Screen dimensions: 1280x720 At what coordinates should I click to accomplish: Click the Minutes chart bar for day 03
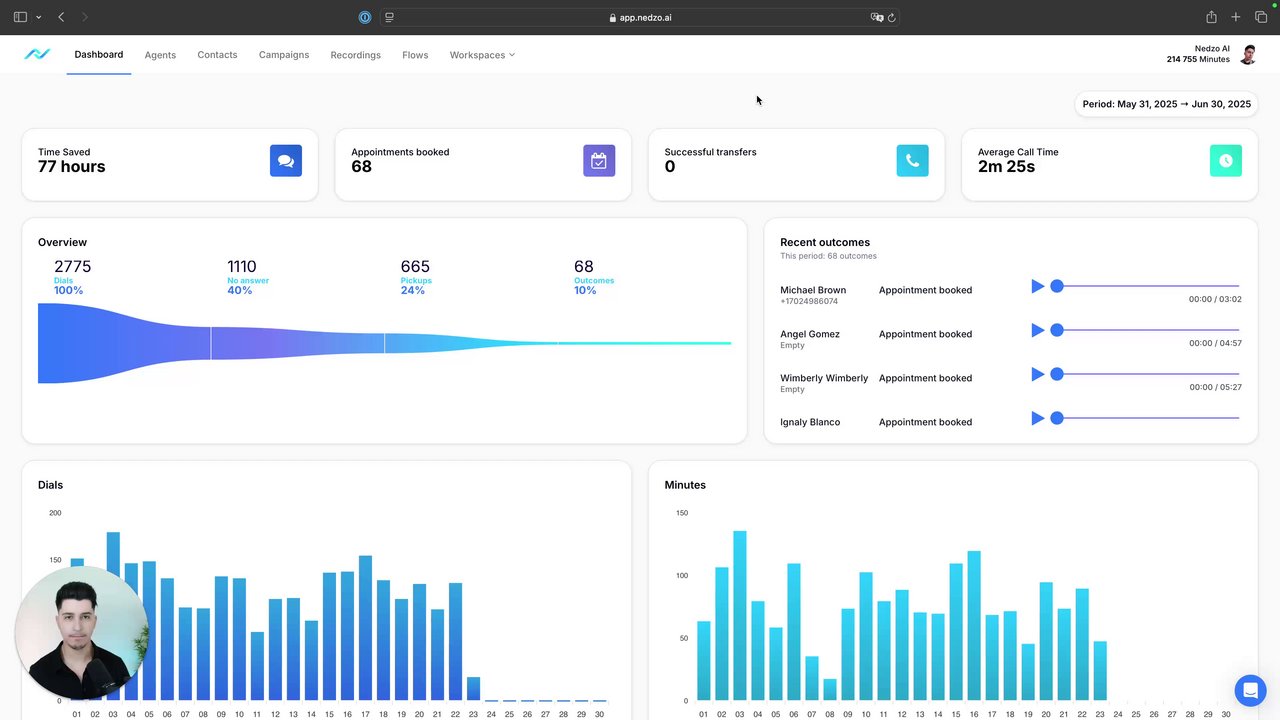(740, 616)
